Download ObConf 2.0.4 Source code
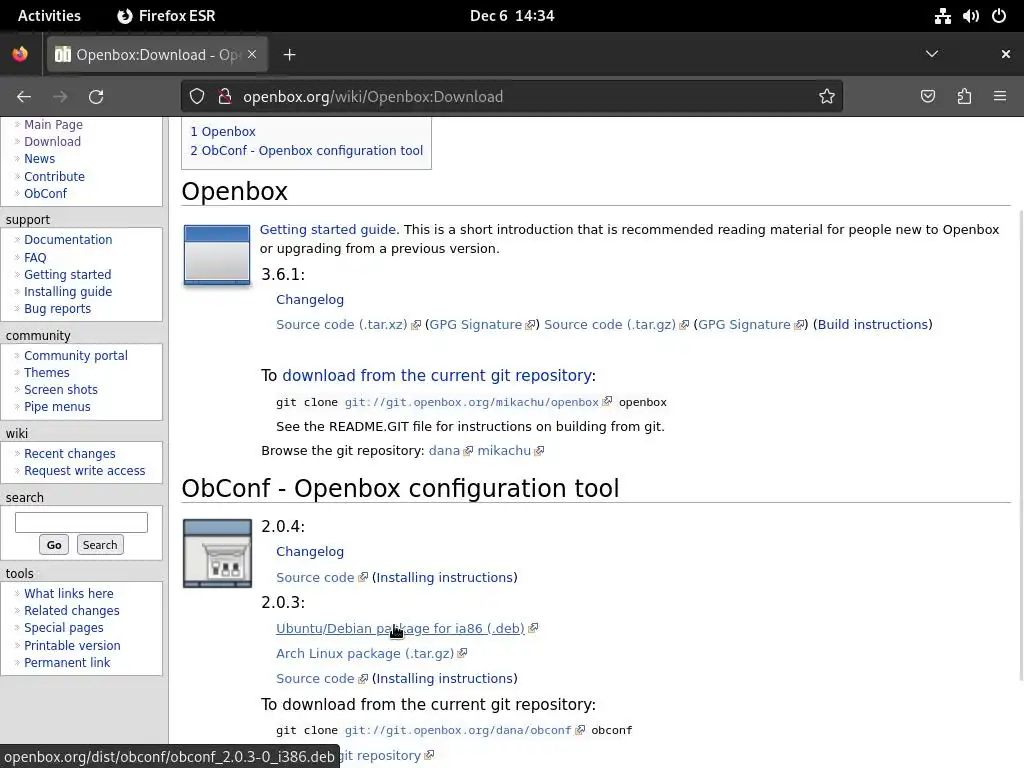1024x768 pixels. pos(315,577)
